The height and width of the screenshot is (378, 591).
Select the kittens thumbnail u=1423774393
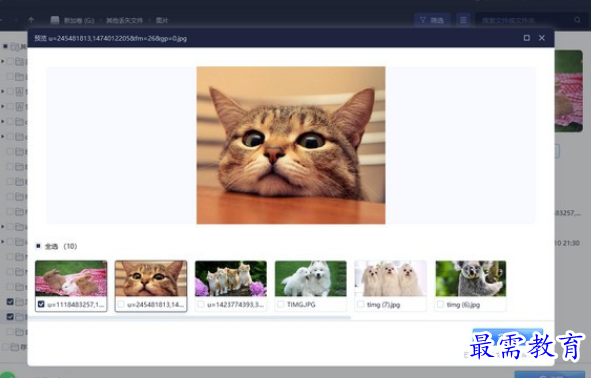231,279
